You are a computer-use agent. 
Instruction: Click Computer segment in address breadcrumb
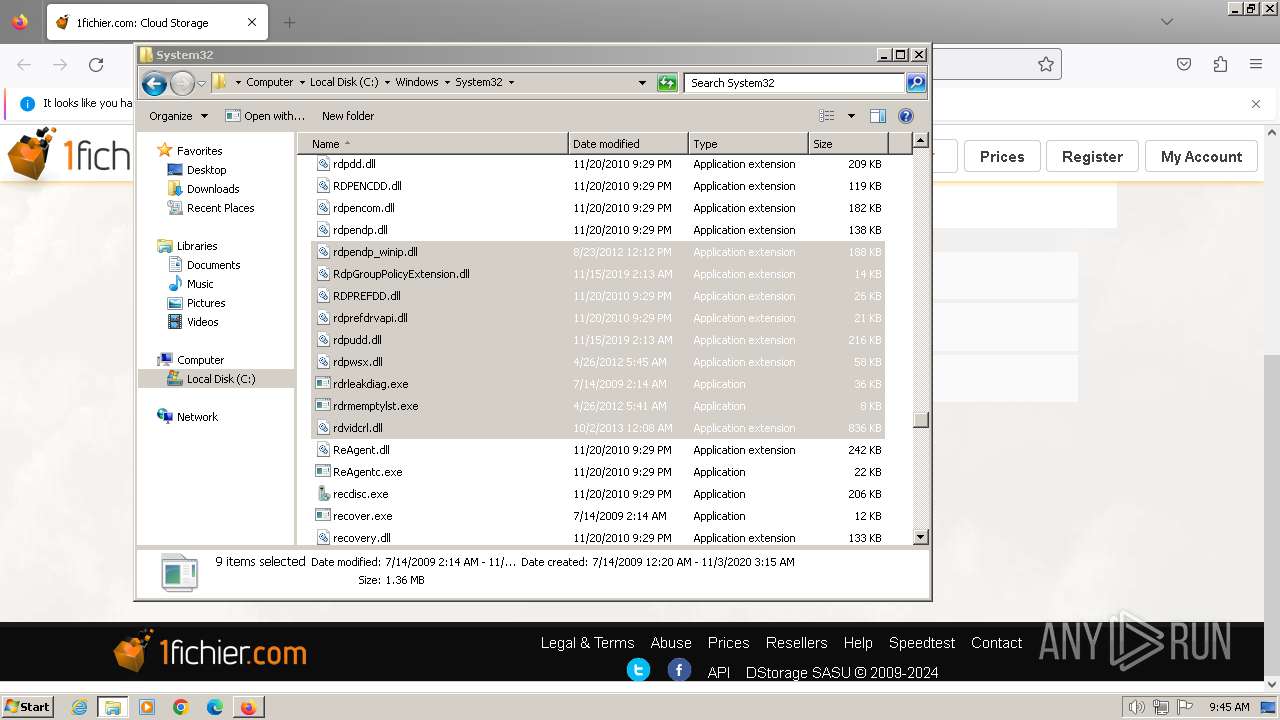pos(270,83)
